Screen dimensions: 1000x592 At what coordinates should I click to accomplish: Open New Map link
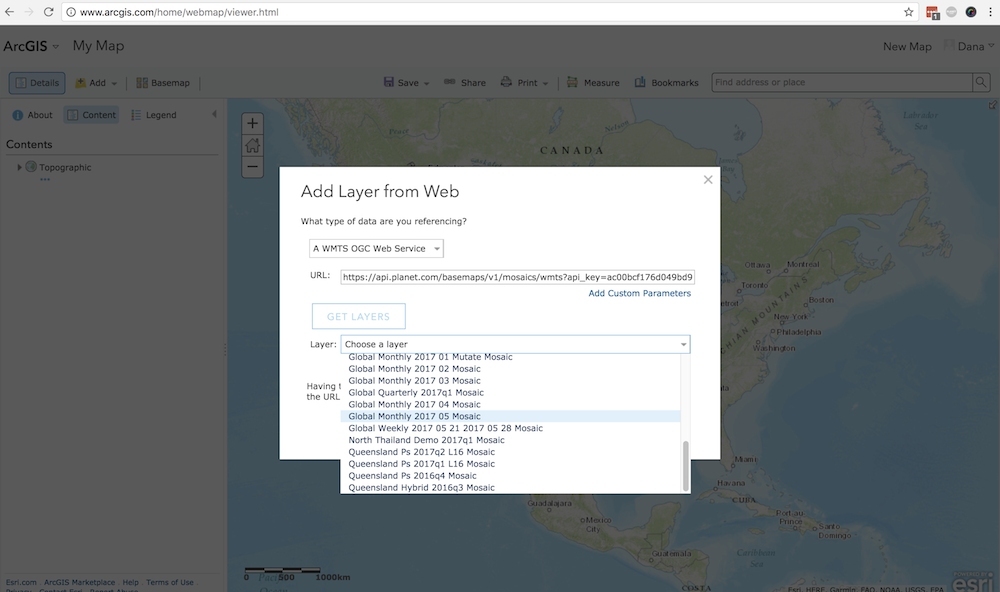[907, 46]
